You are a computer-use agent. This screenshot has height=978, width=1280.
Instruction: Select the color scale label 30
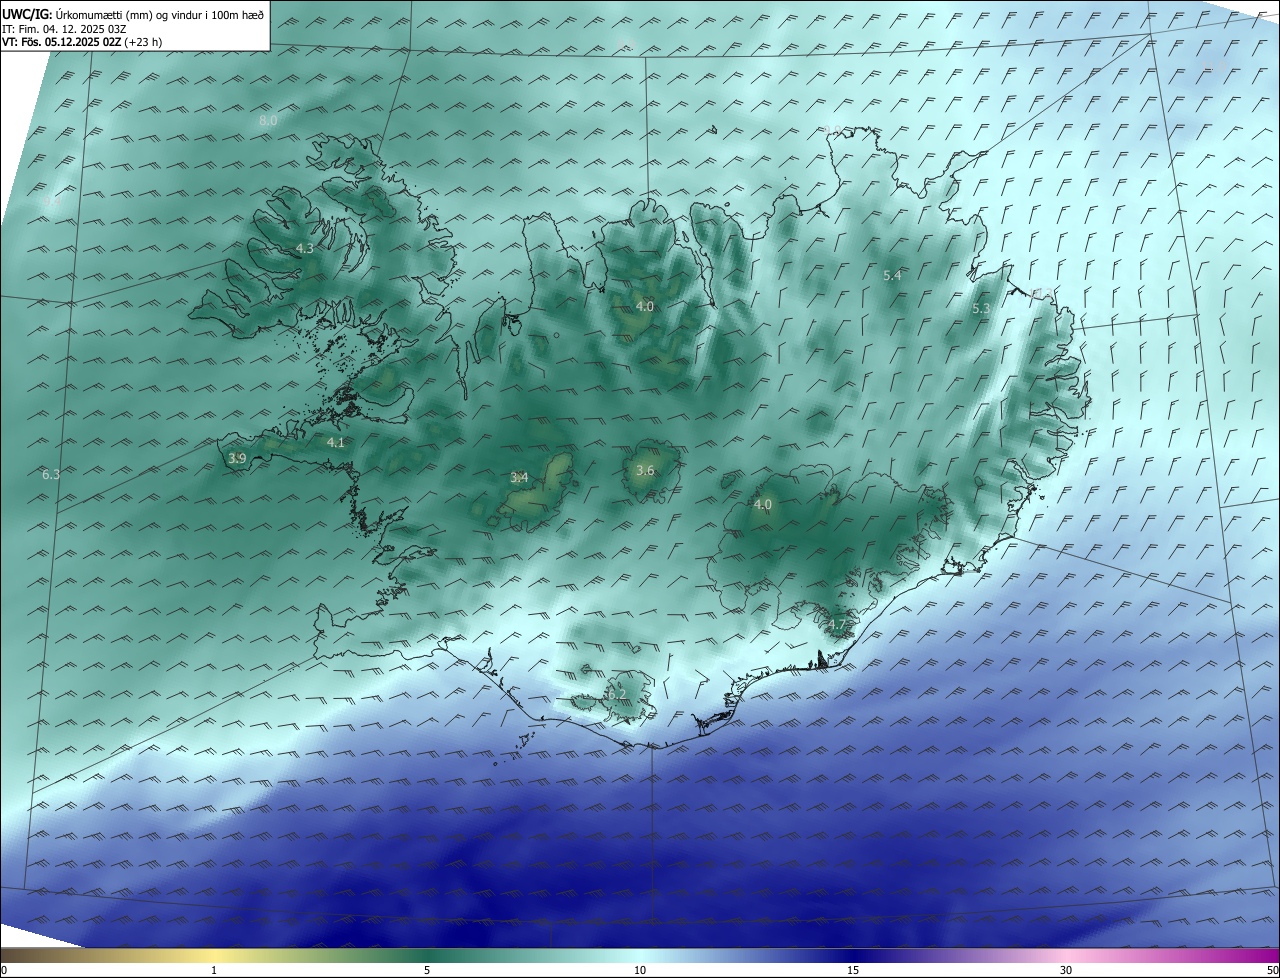(x=1066, y=970)
